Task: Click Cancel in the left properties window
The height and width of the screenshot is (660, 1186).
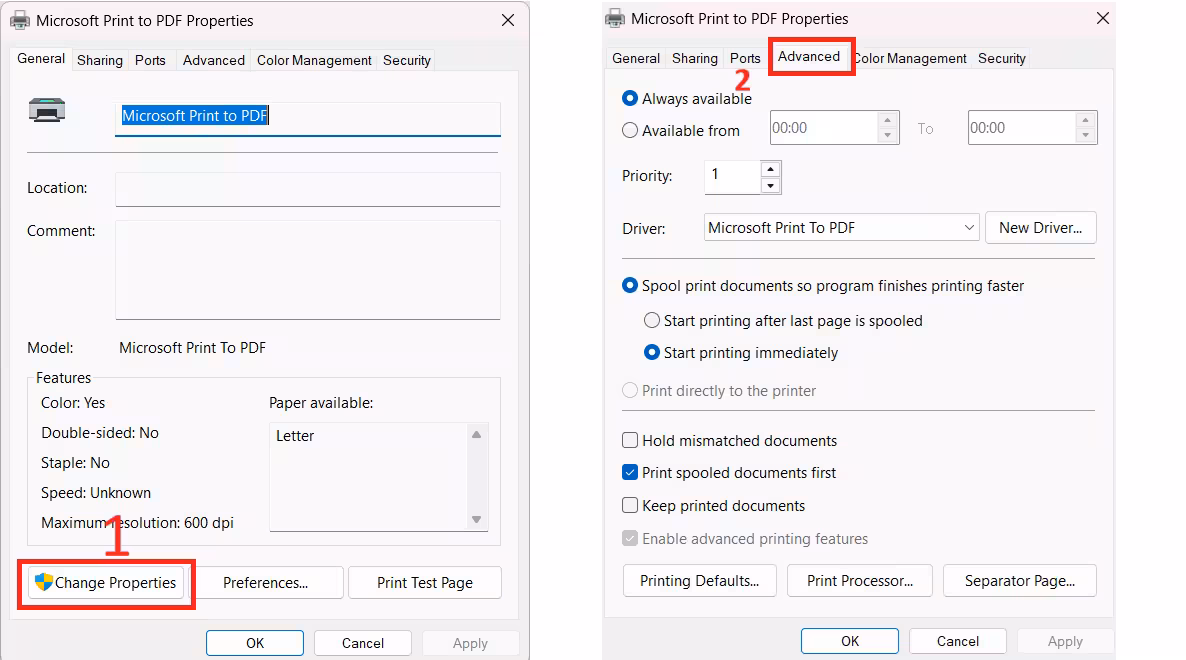Action: (x=363, y=643)
